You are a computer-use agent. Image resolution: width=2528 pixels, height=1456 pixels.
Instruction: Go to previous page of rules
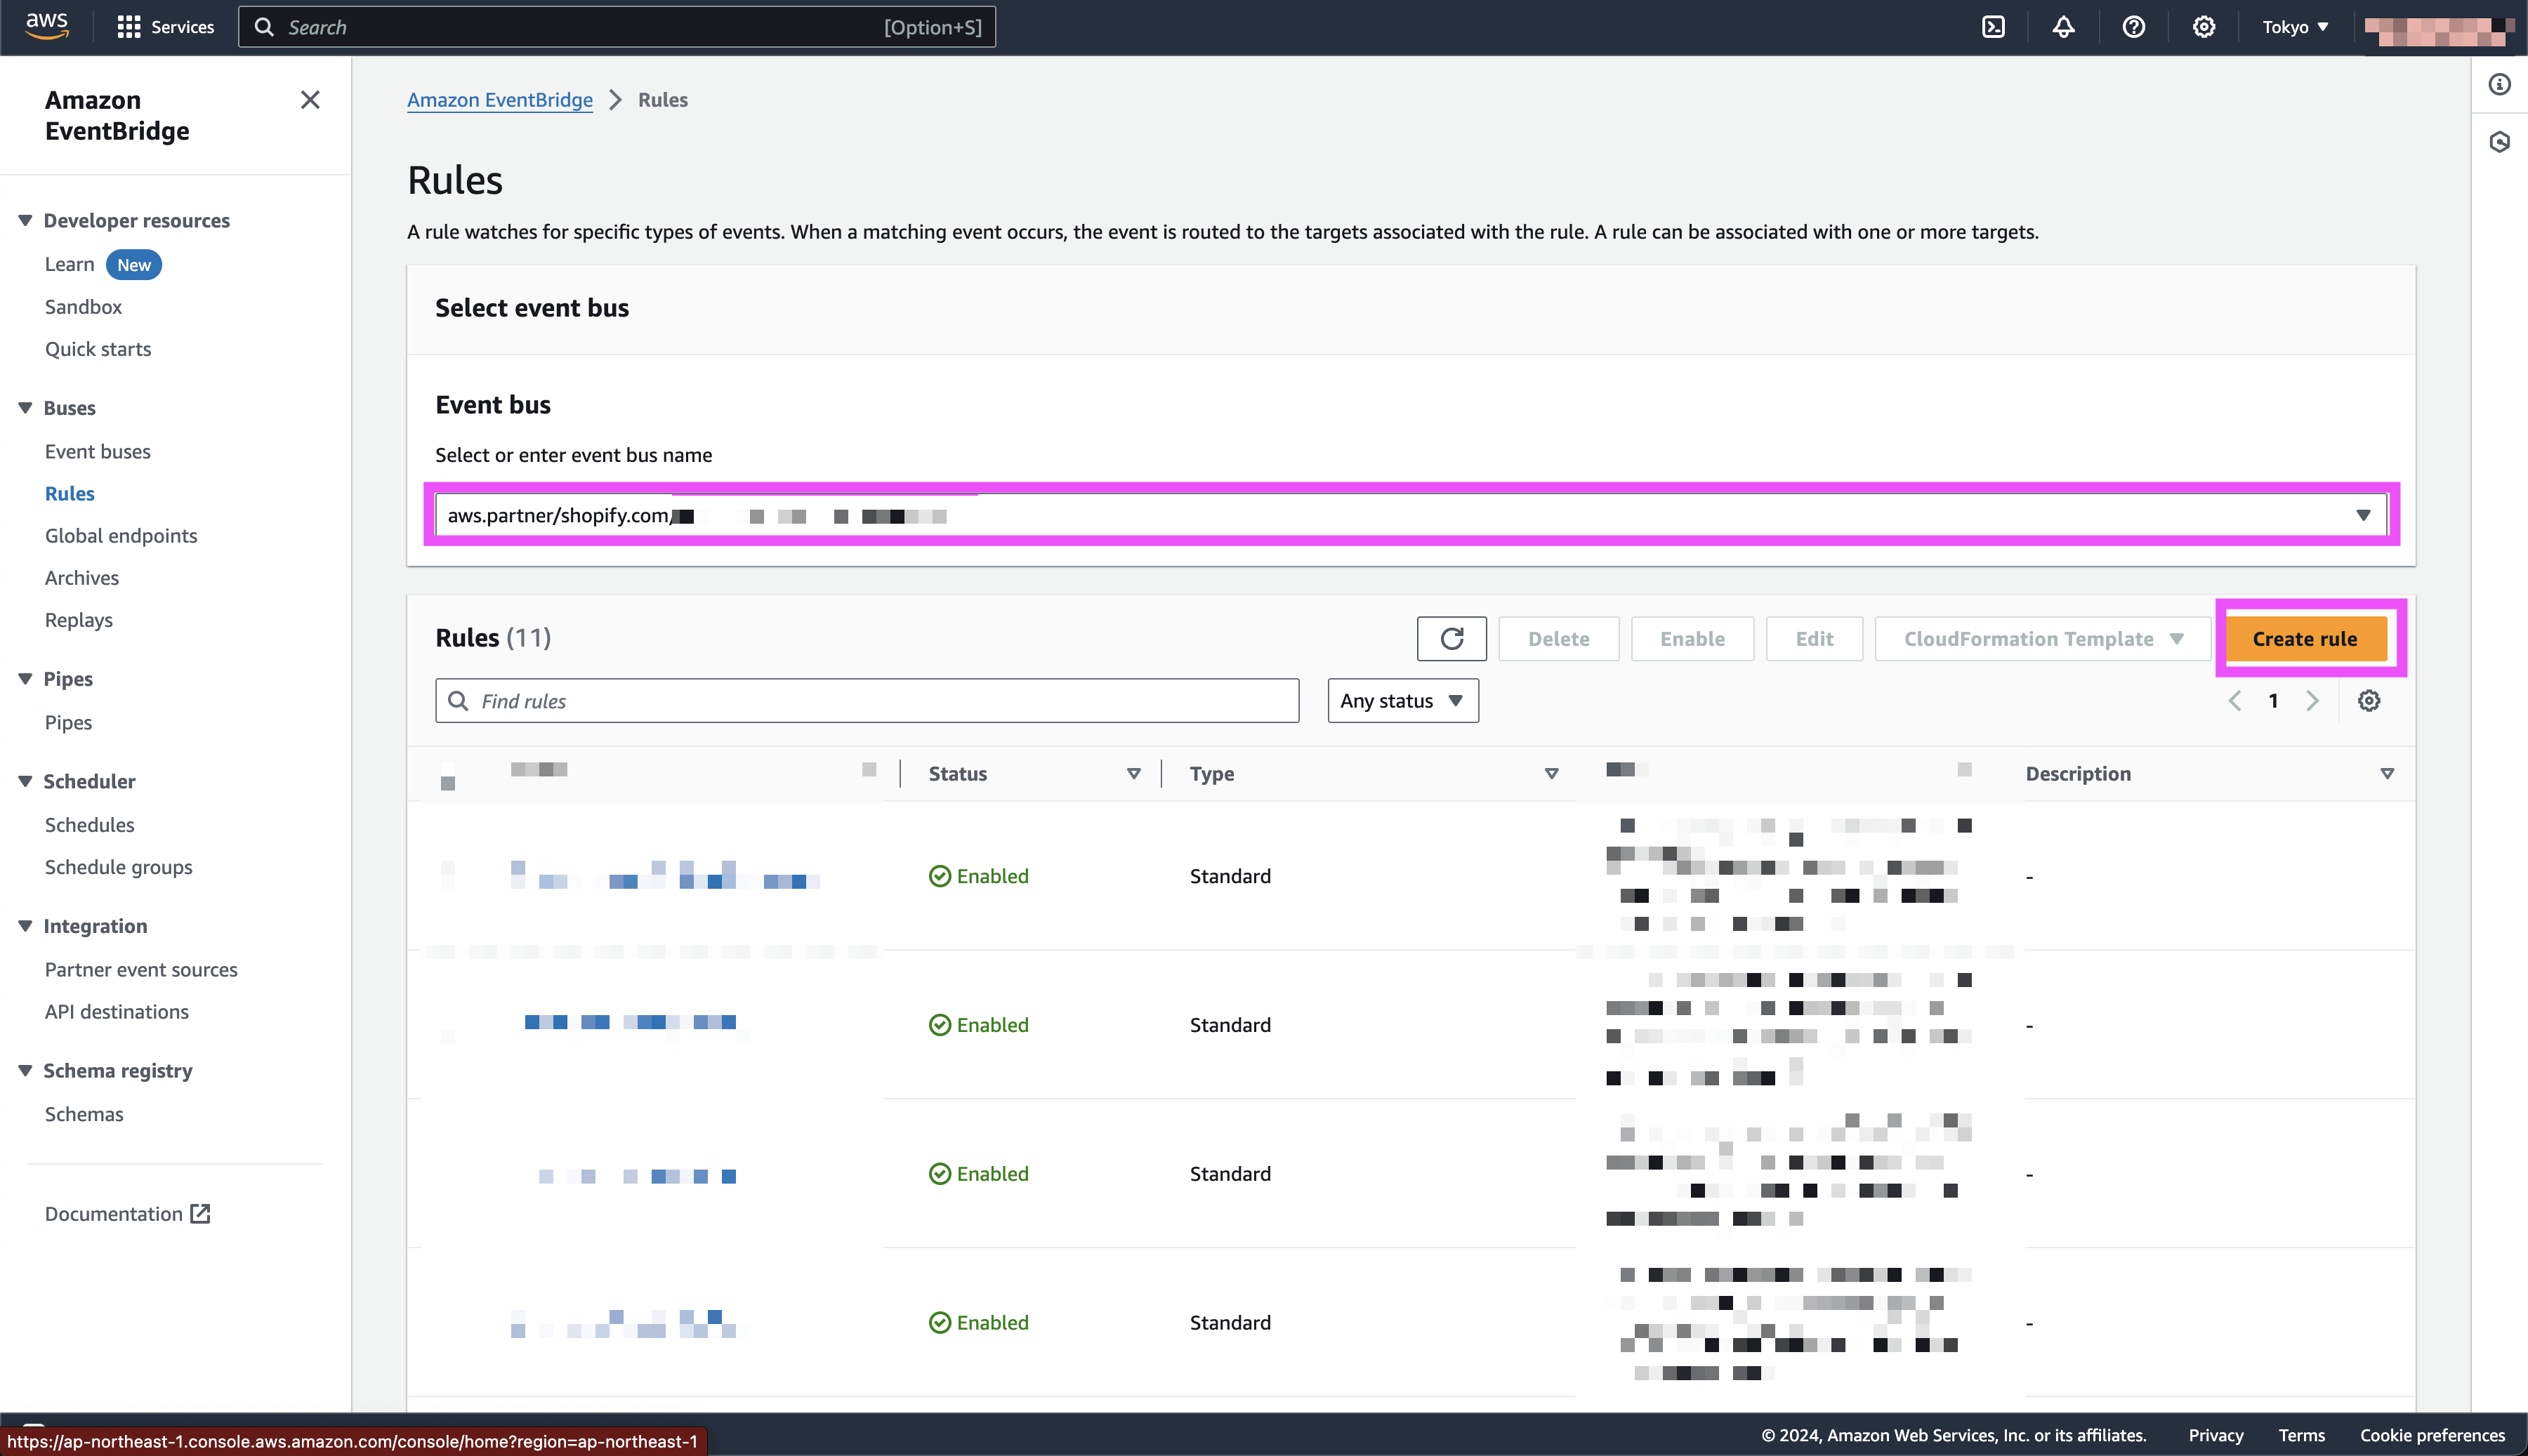(2234, 701)
